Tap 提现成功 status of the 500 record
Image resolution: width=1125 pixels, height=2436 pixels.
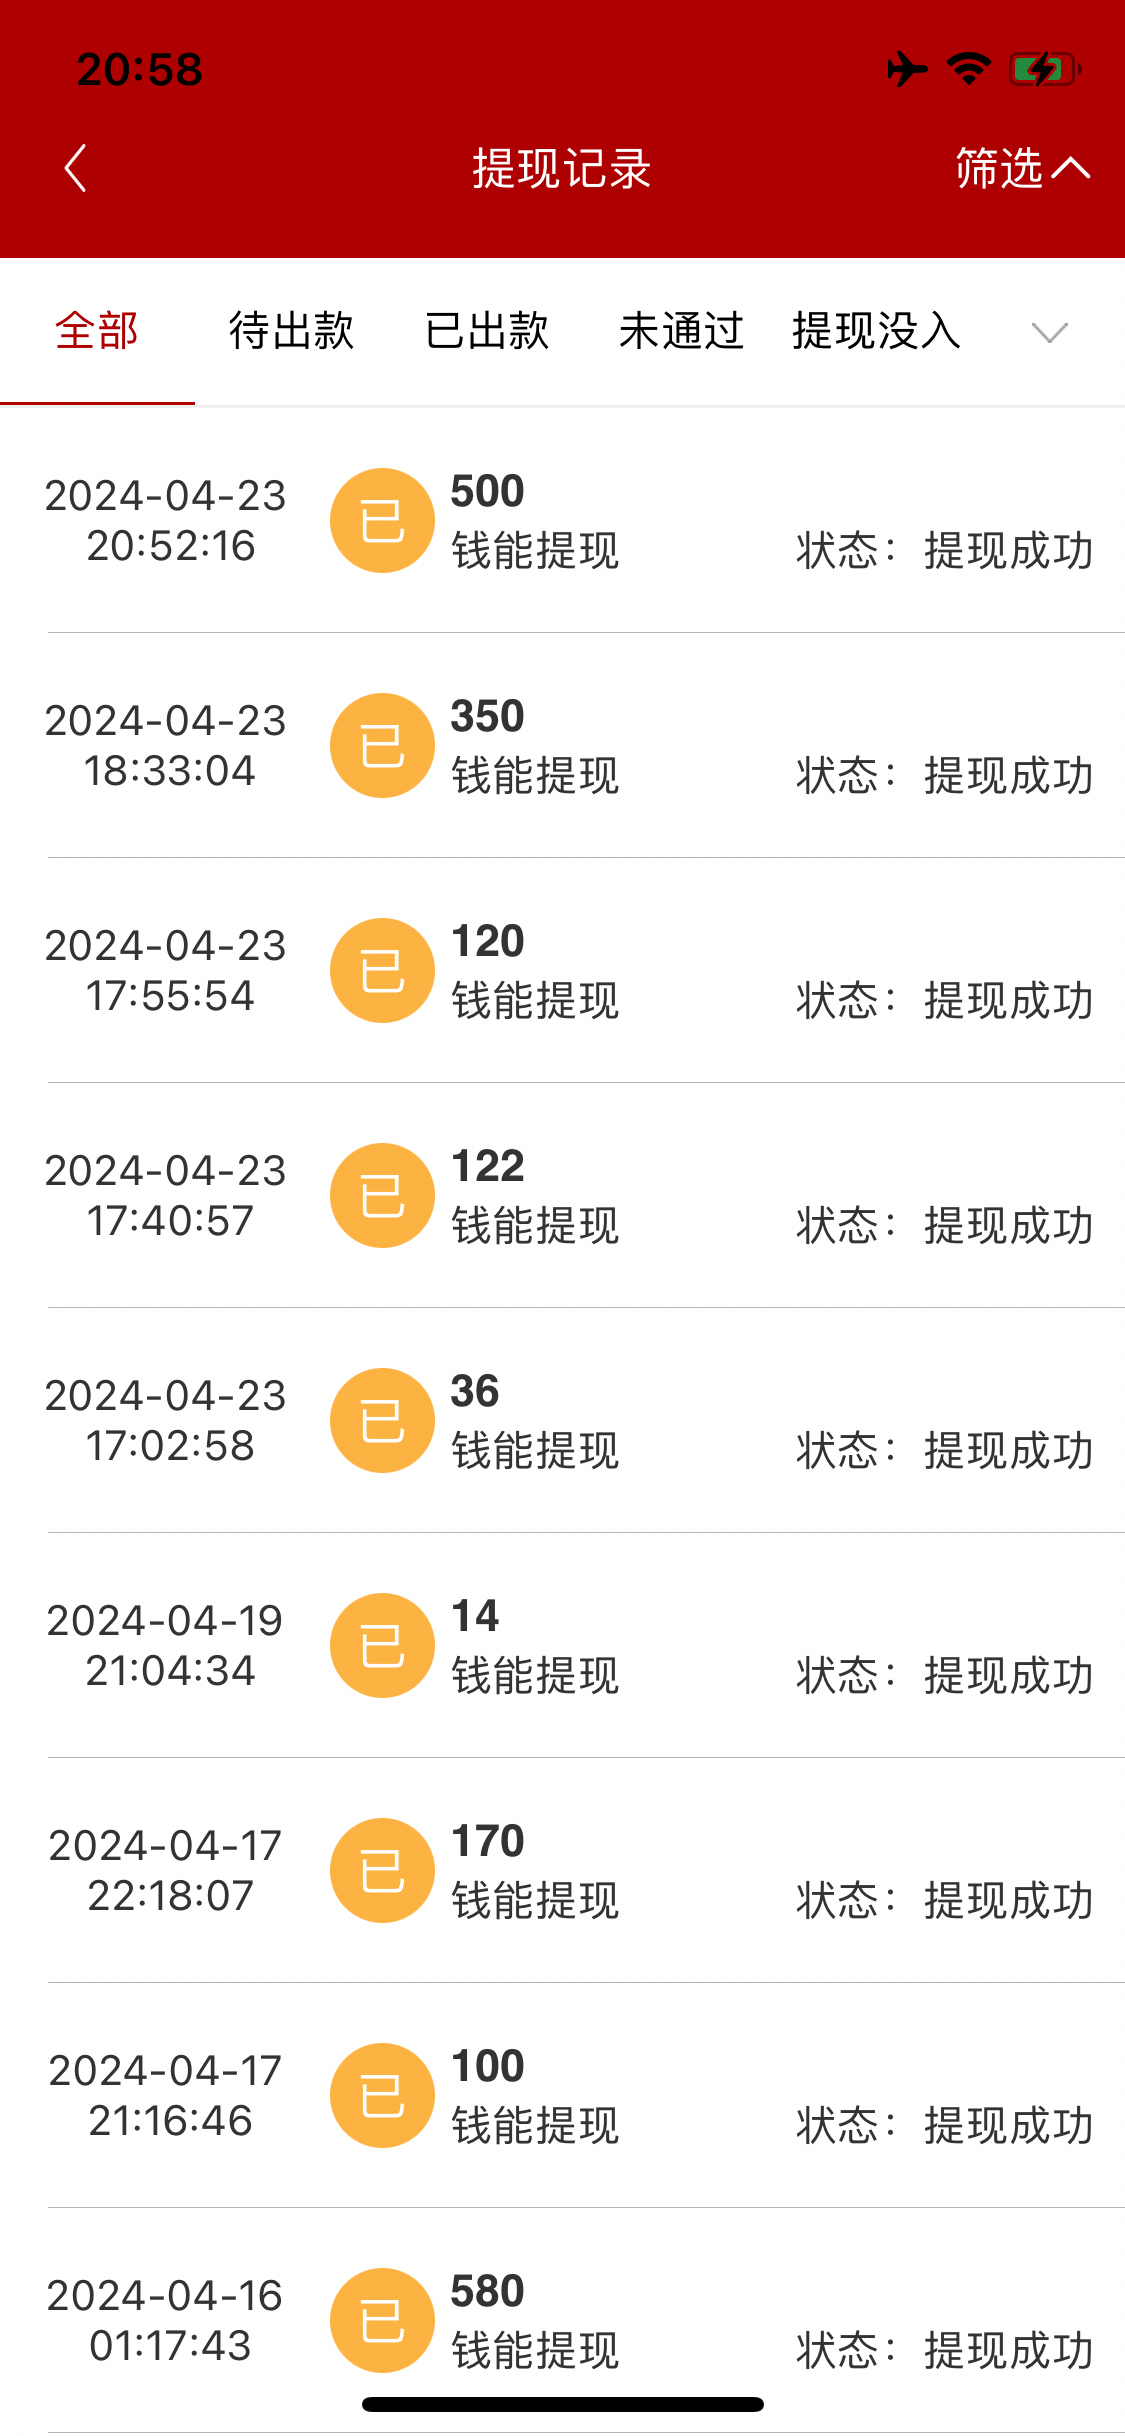point(1008,551)
